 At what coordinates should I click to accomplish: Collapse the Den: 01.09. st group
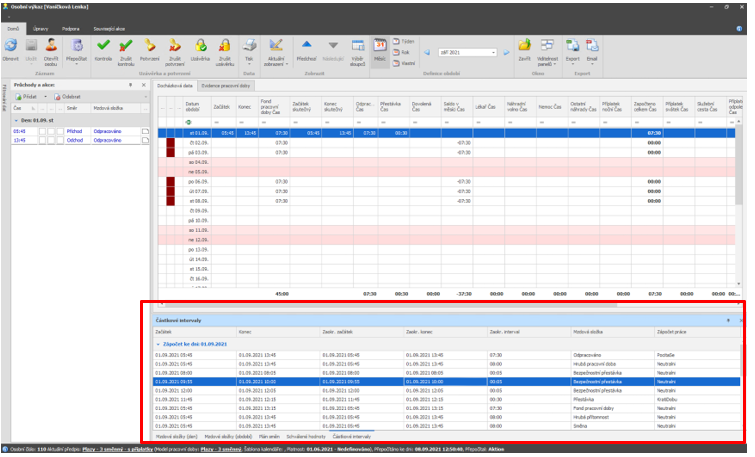(16, 120)
